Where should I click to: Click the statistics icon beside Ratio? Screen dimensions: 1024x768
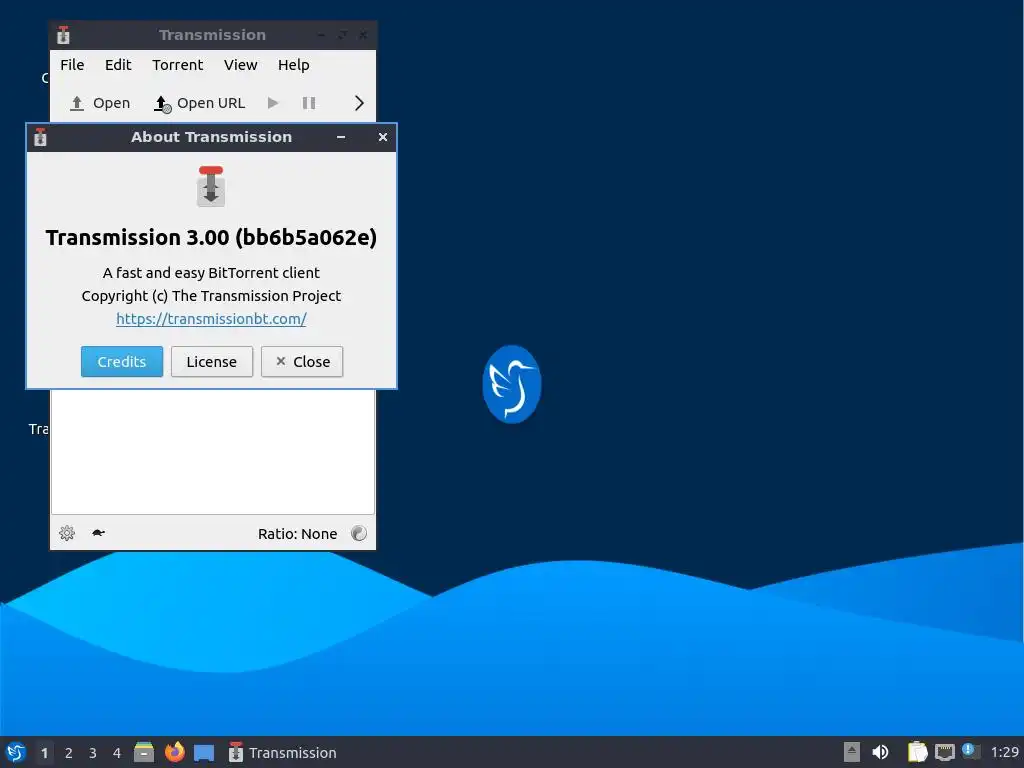pyautogui.click(x=359, y=534)
